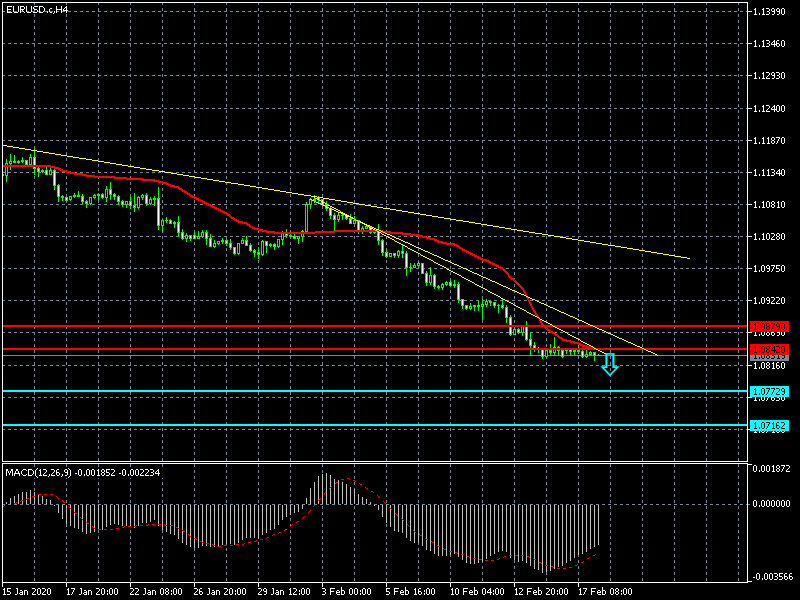
Task: Click the 1.13990 price scale value
Action: coord(771,12)
